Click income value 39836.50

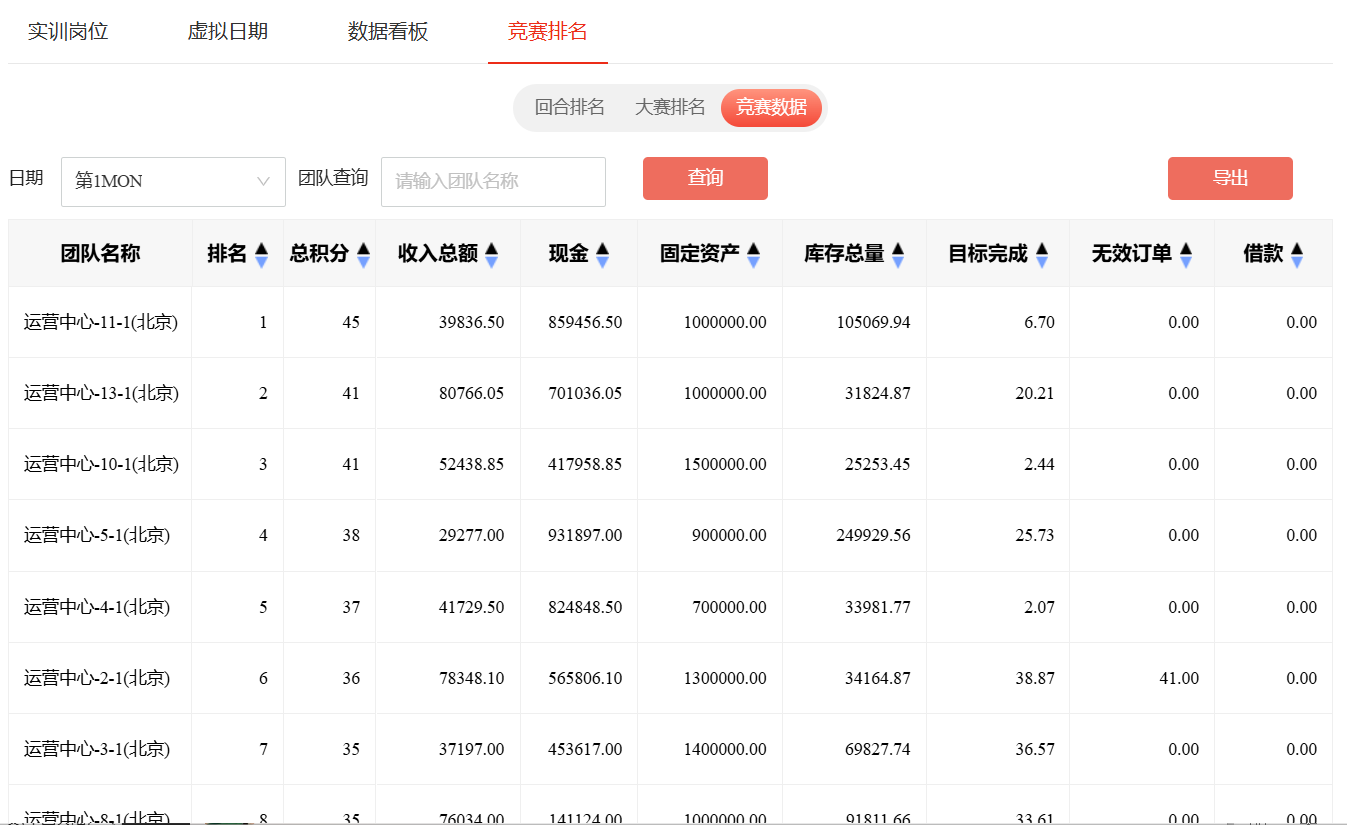[471, 322]
